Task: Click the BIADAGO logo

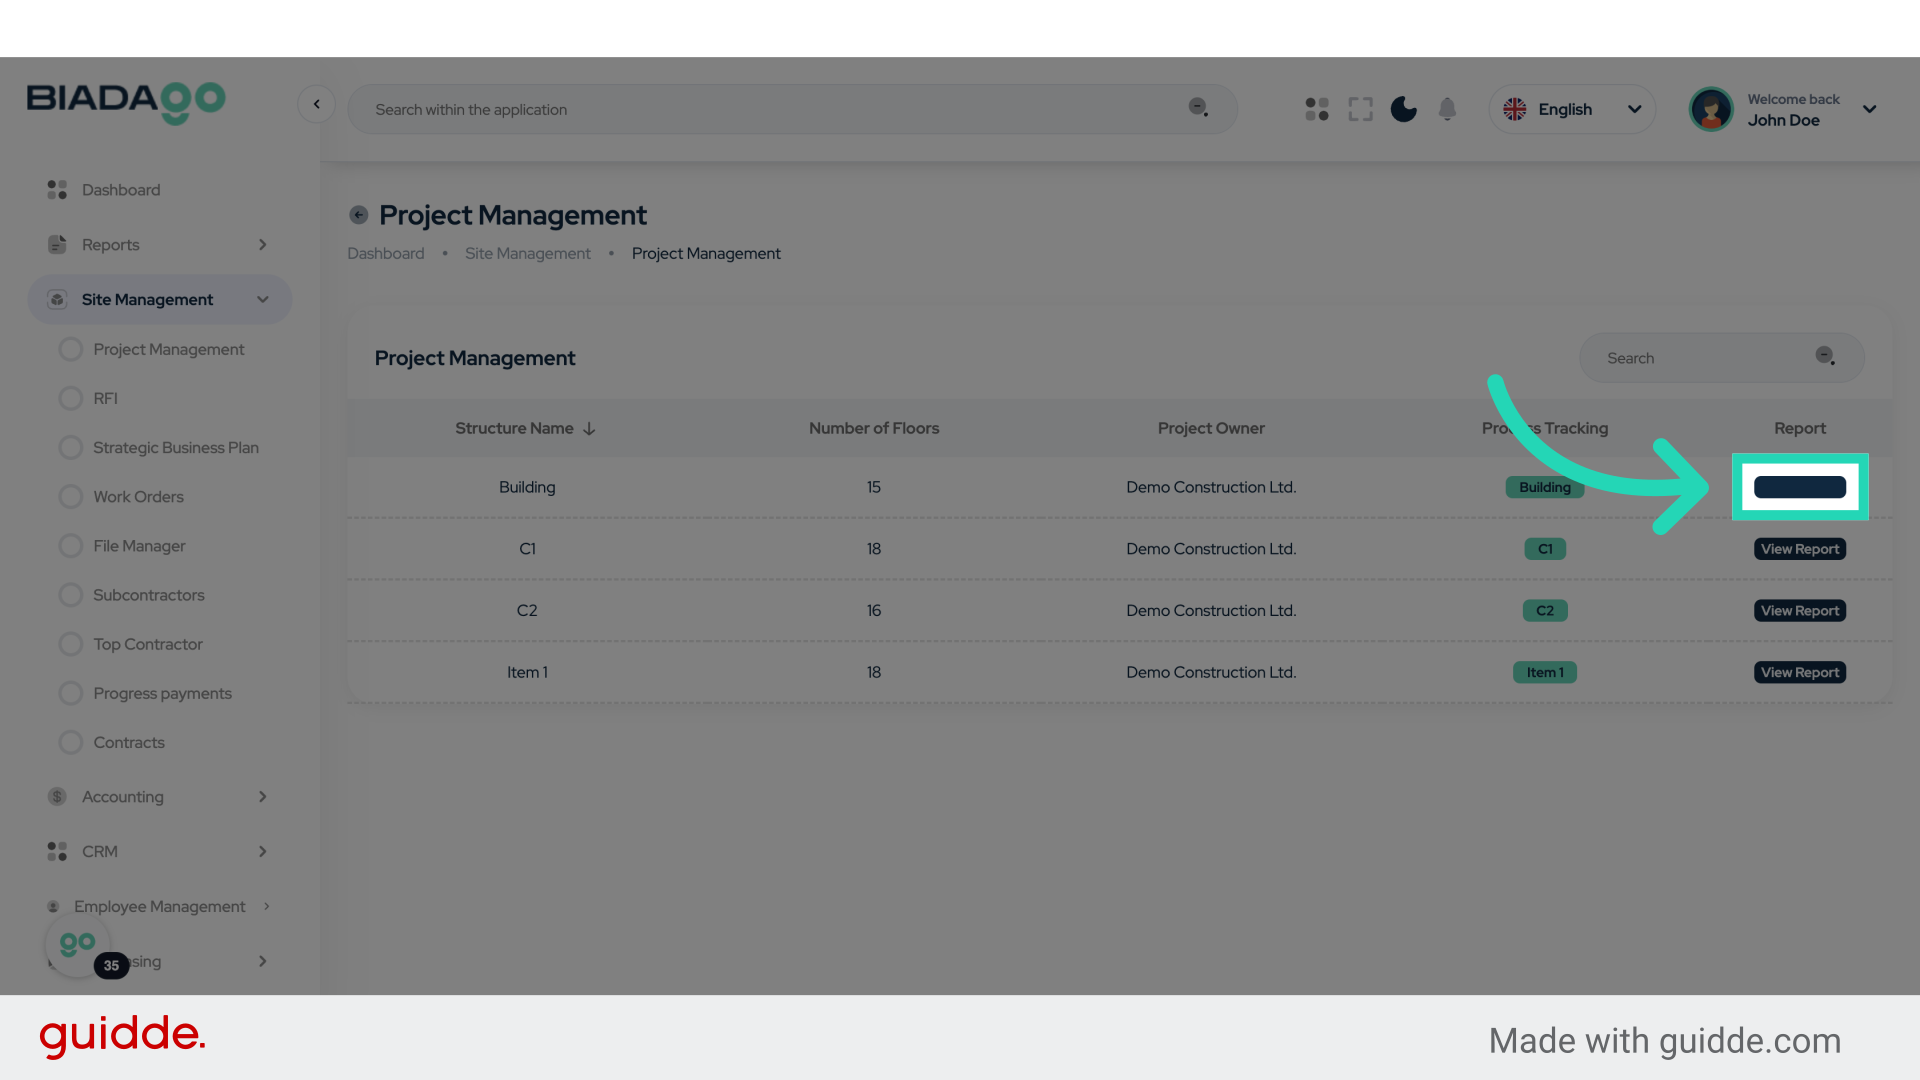Action: [x=126, y=101]
